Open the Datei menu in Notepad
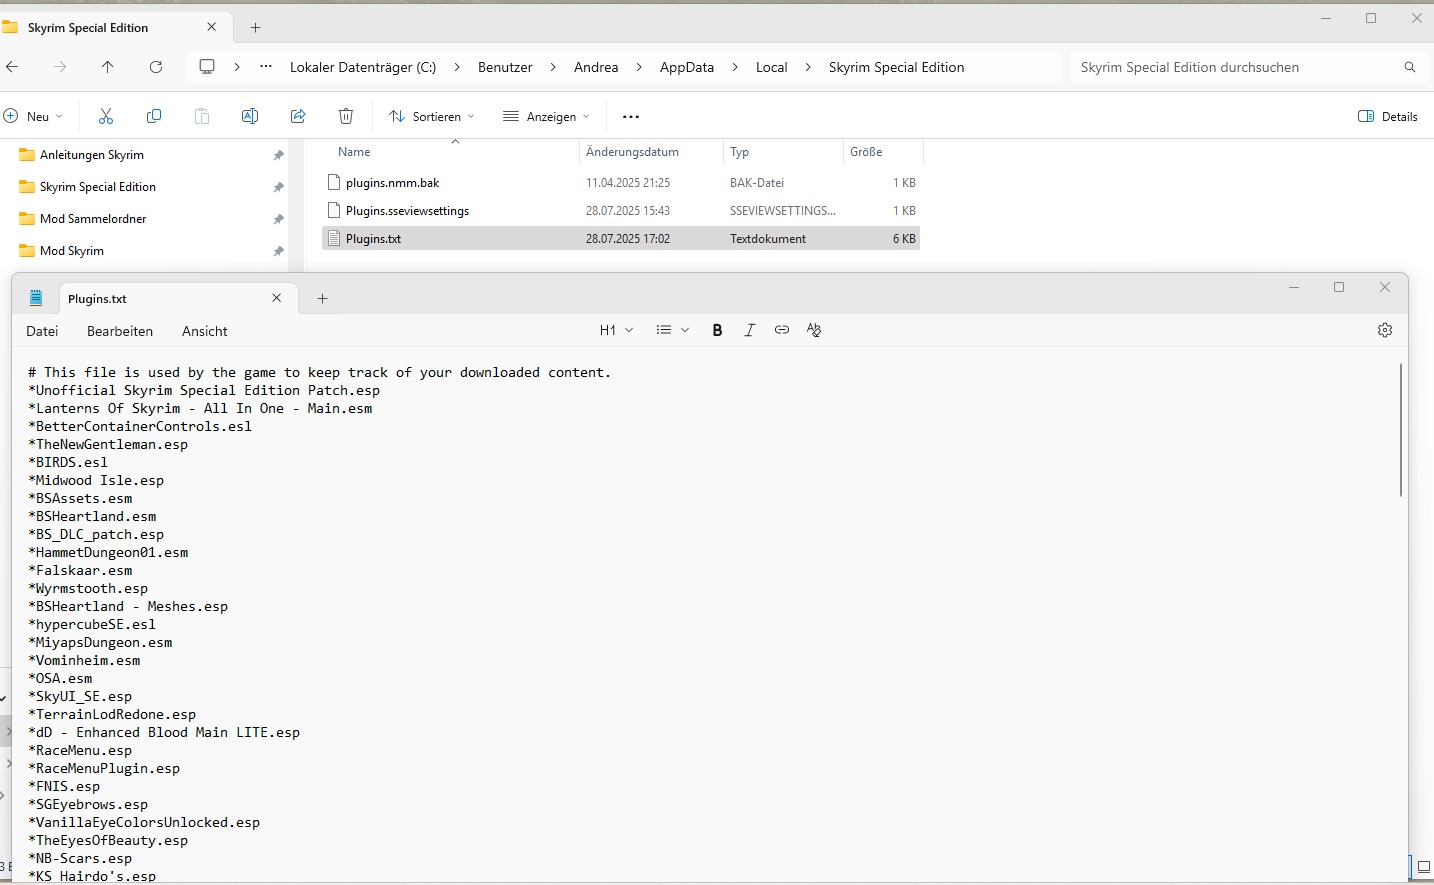This screenshot has height=885, width=1434. click(x=42, y=331)
